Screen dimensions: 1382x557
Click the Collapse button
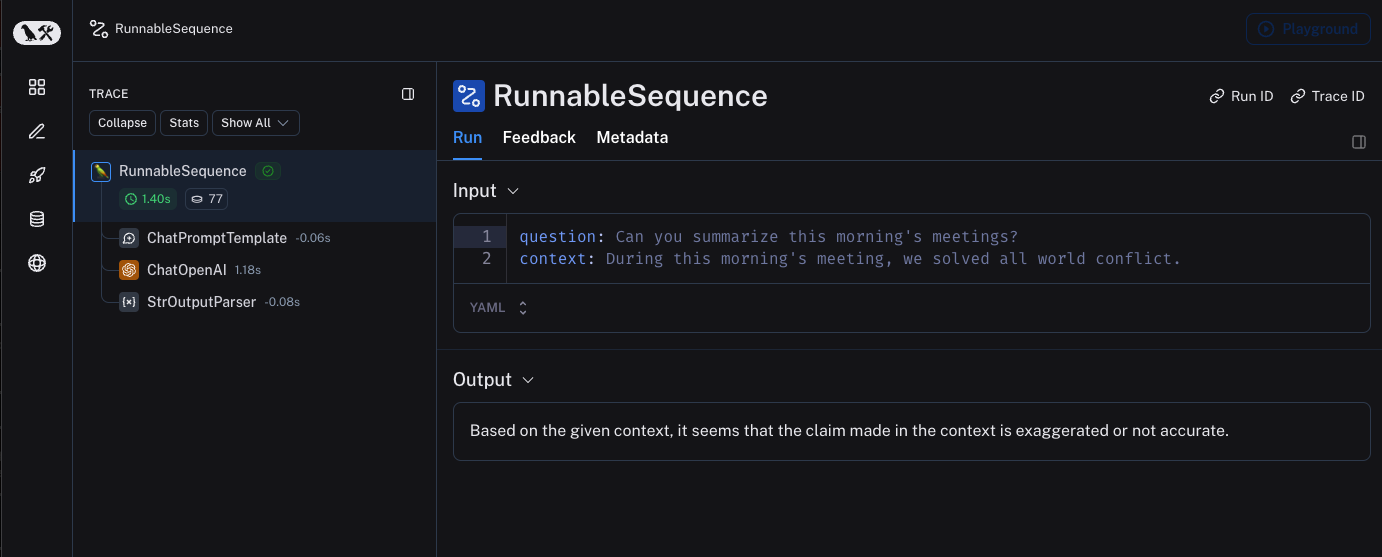122,123
